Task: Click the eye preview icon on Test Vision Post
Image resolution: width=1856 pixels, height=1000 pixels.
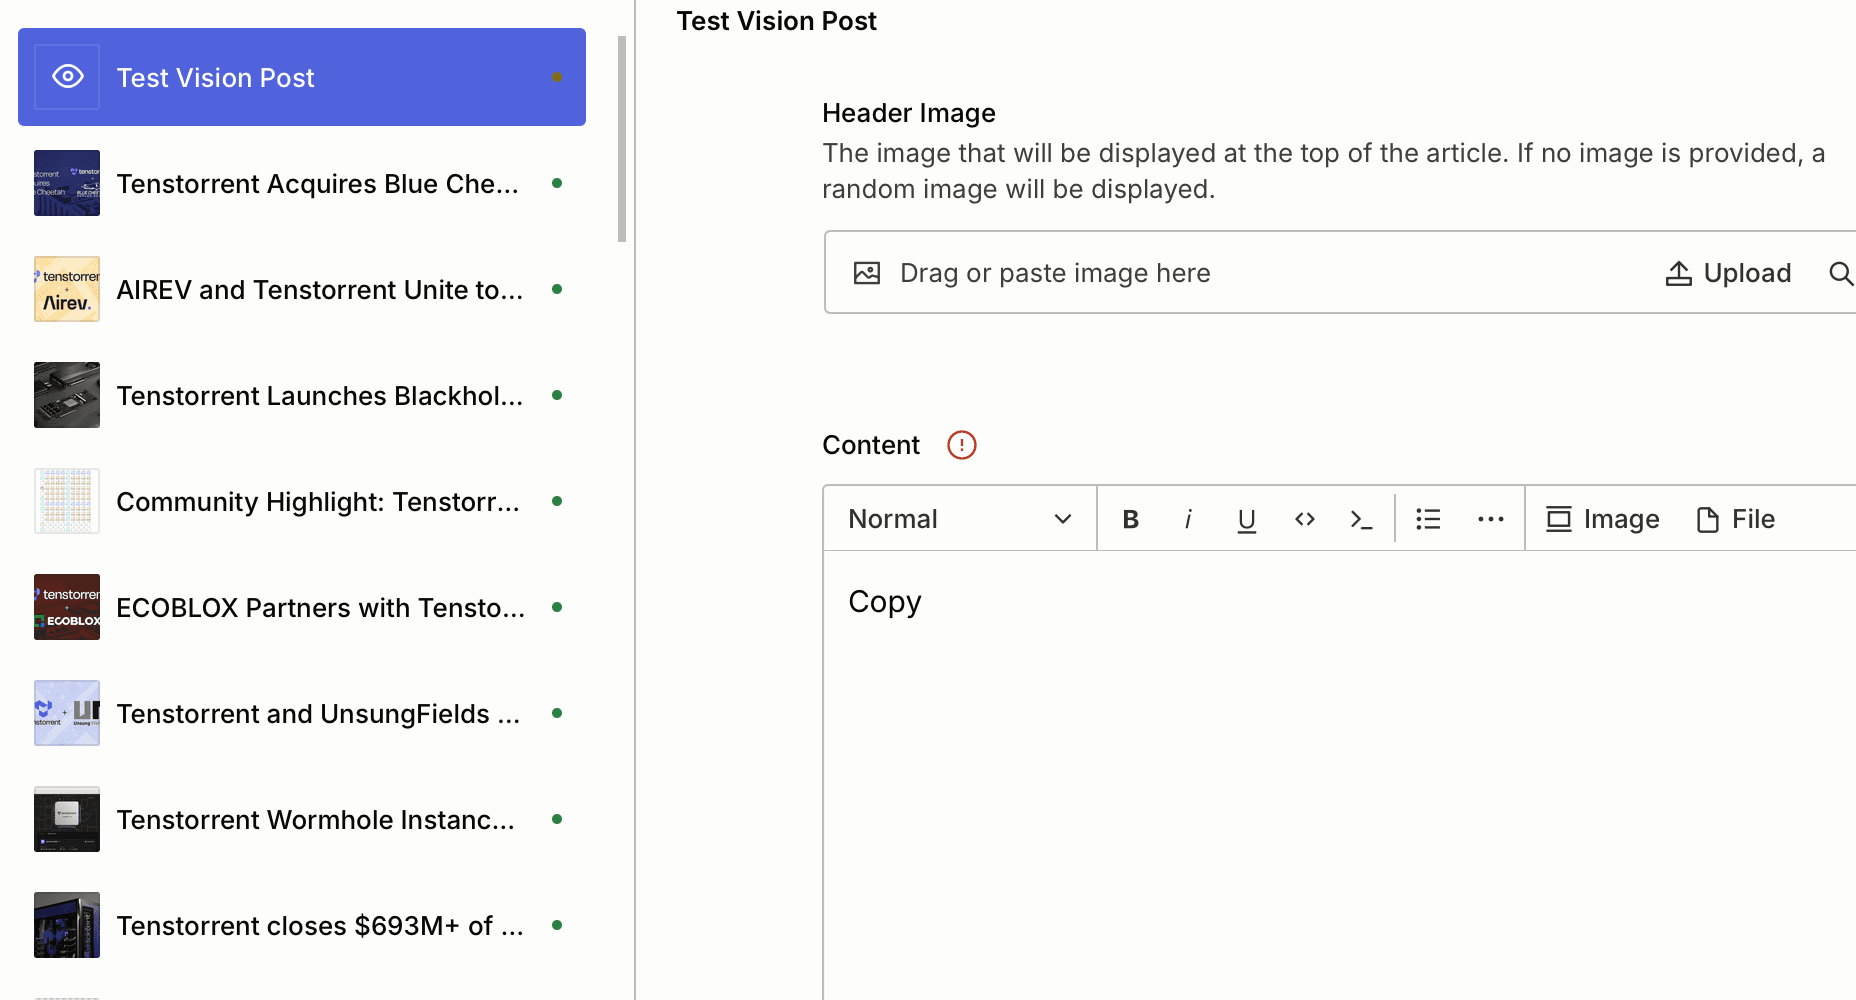Action: (x=66, y=76)
